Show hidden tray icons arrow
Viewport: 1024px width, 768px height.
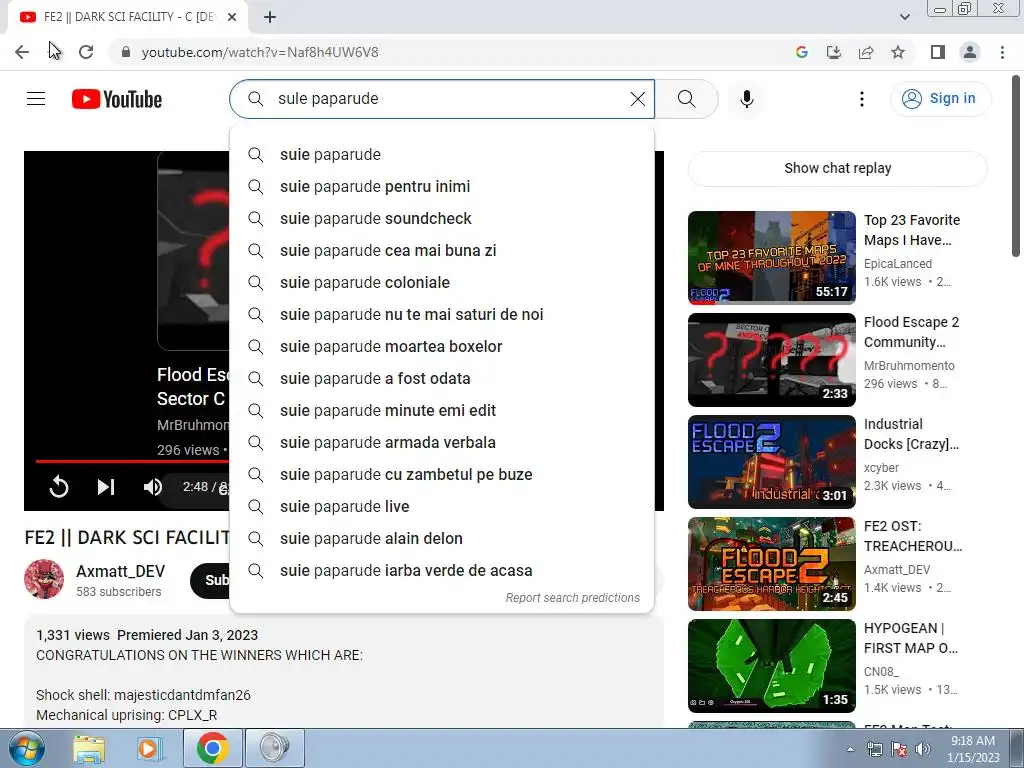850,749
